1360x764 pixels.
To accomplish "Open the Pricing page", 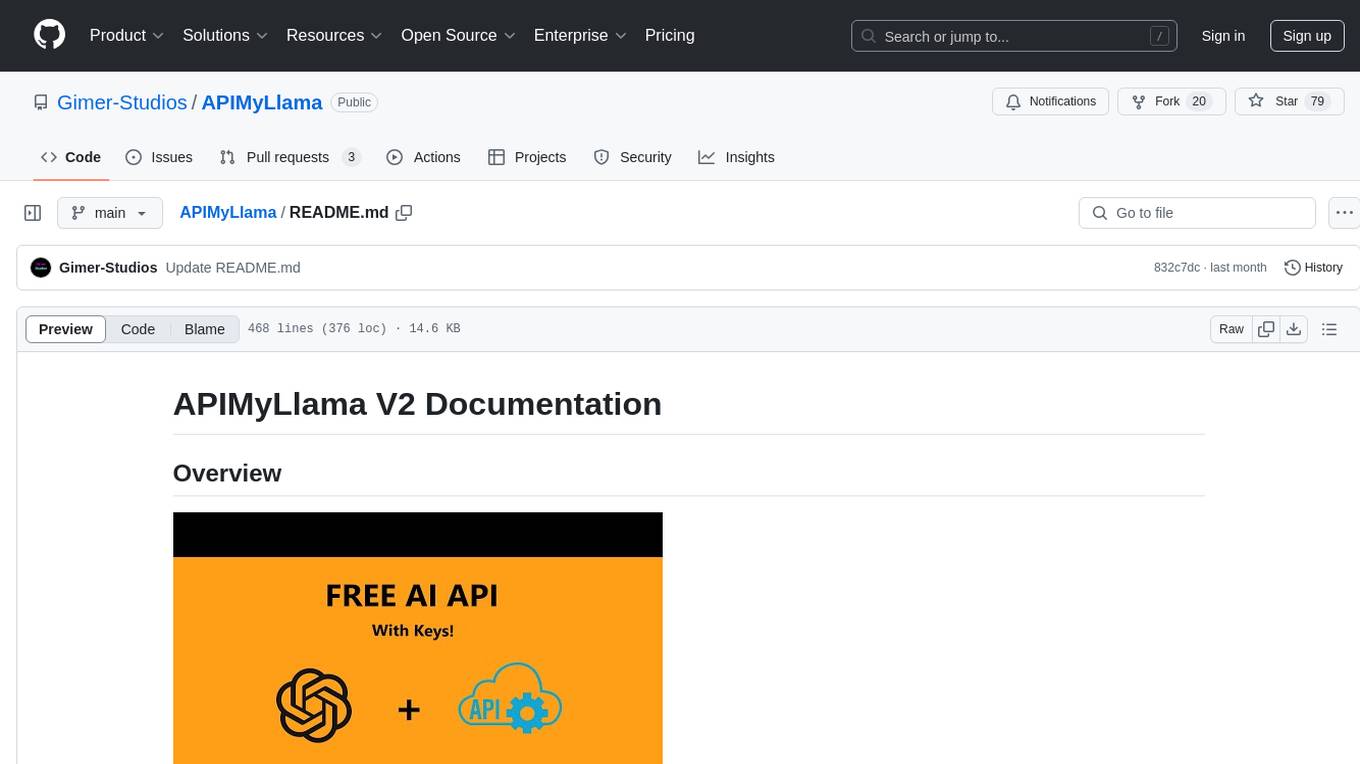I will [x=670, y=35].
